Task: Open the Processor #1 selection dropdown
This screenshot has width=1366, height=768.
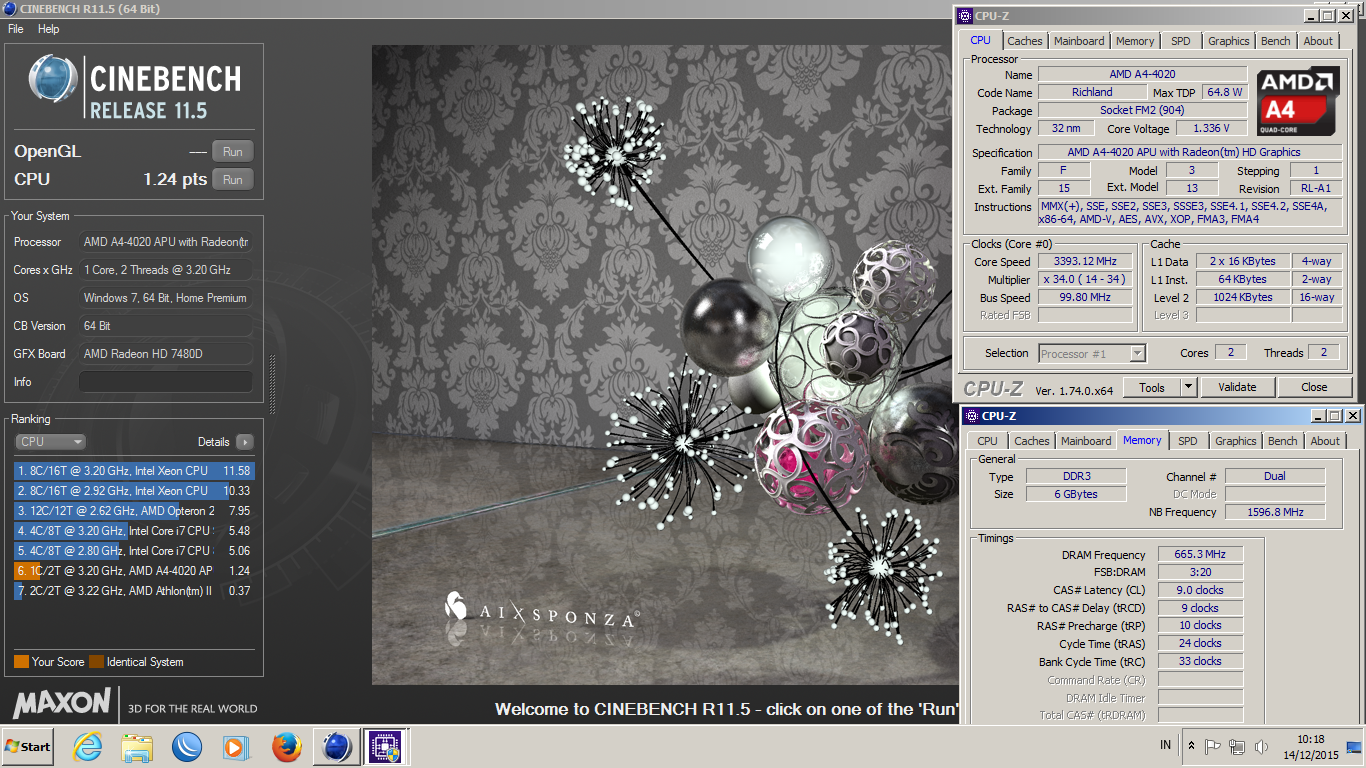Action: pyautogui.click(x=1092, y=353)
